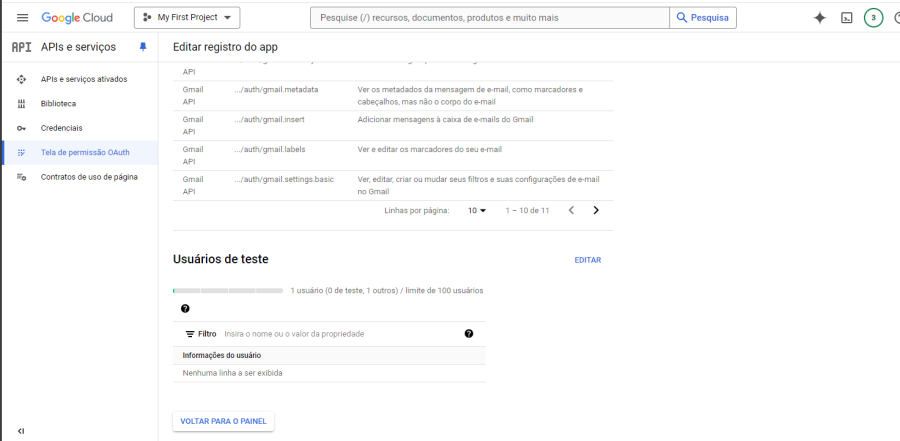Click the filter help question mark icon

point(469,334)
